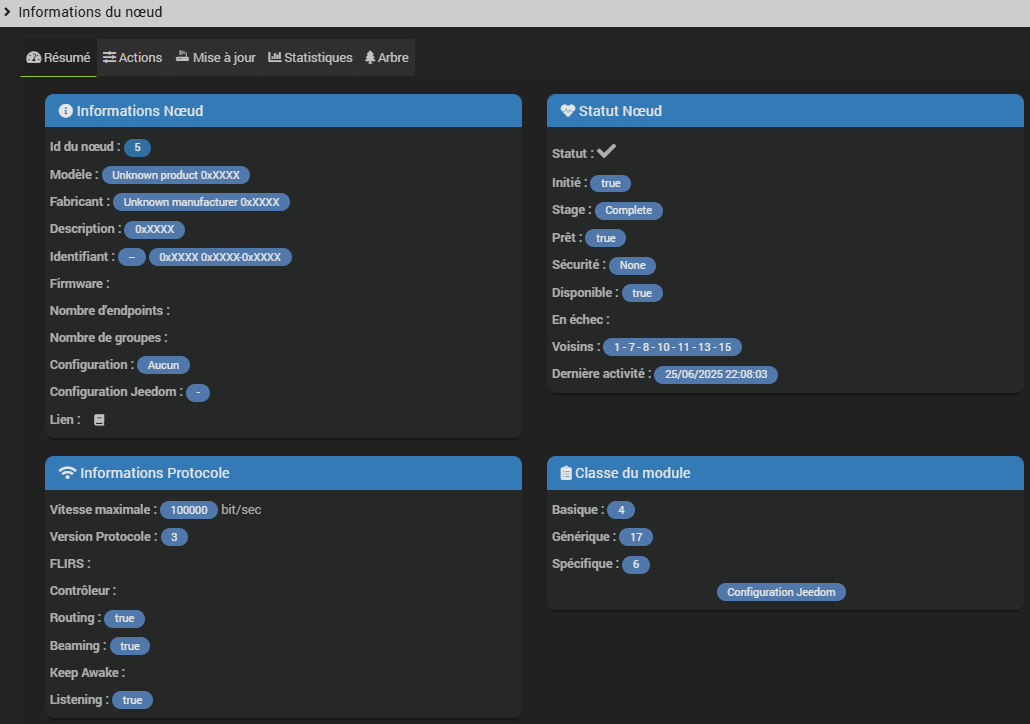Go to the Statistiques tab

click(310, 58)
